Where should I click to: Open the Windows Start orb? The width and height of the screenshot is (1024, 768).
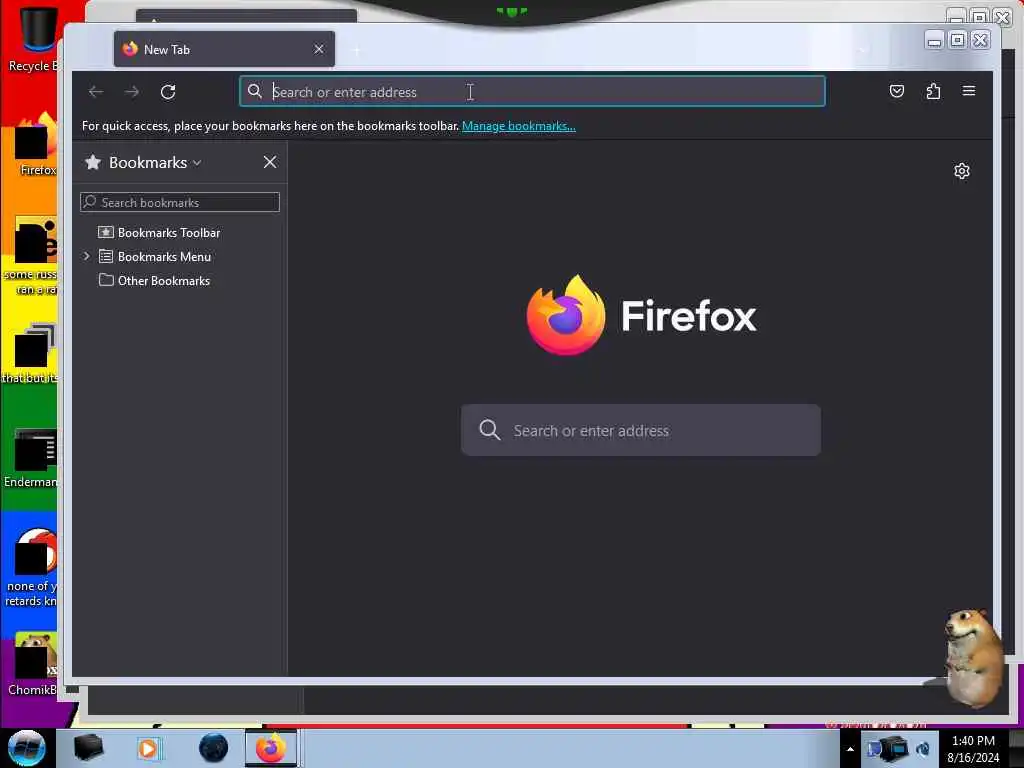point(27,748)
